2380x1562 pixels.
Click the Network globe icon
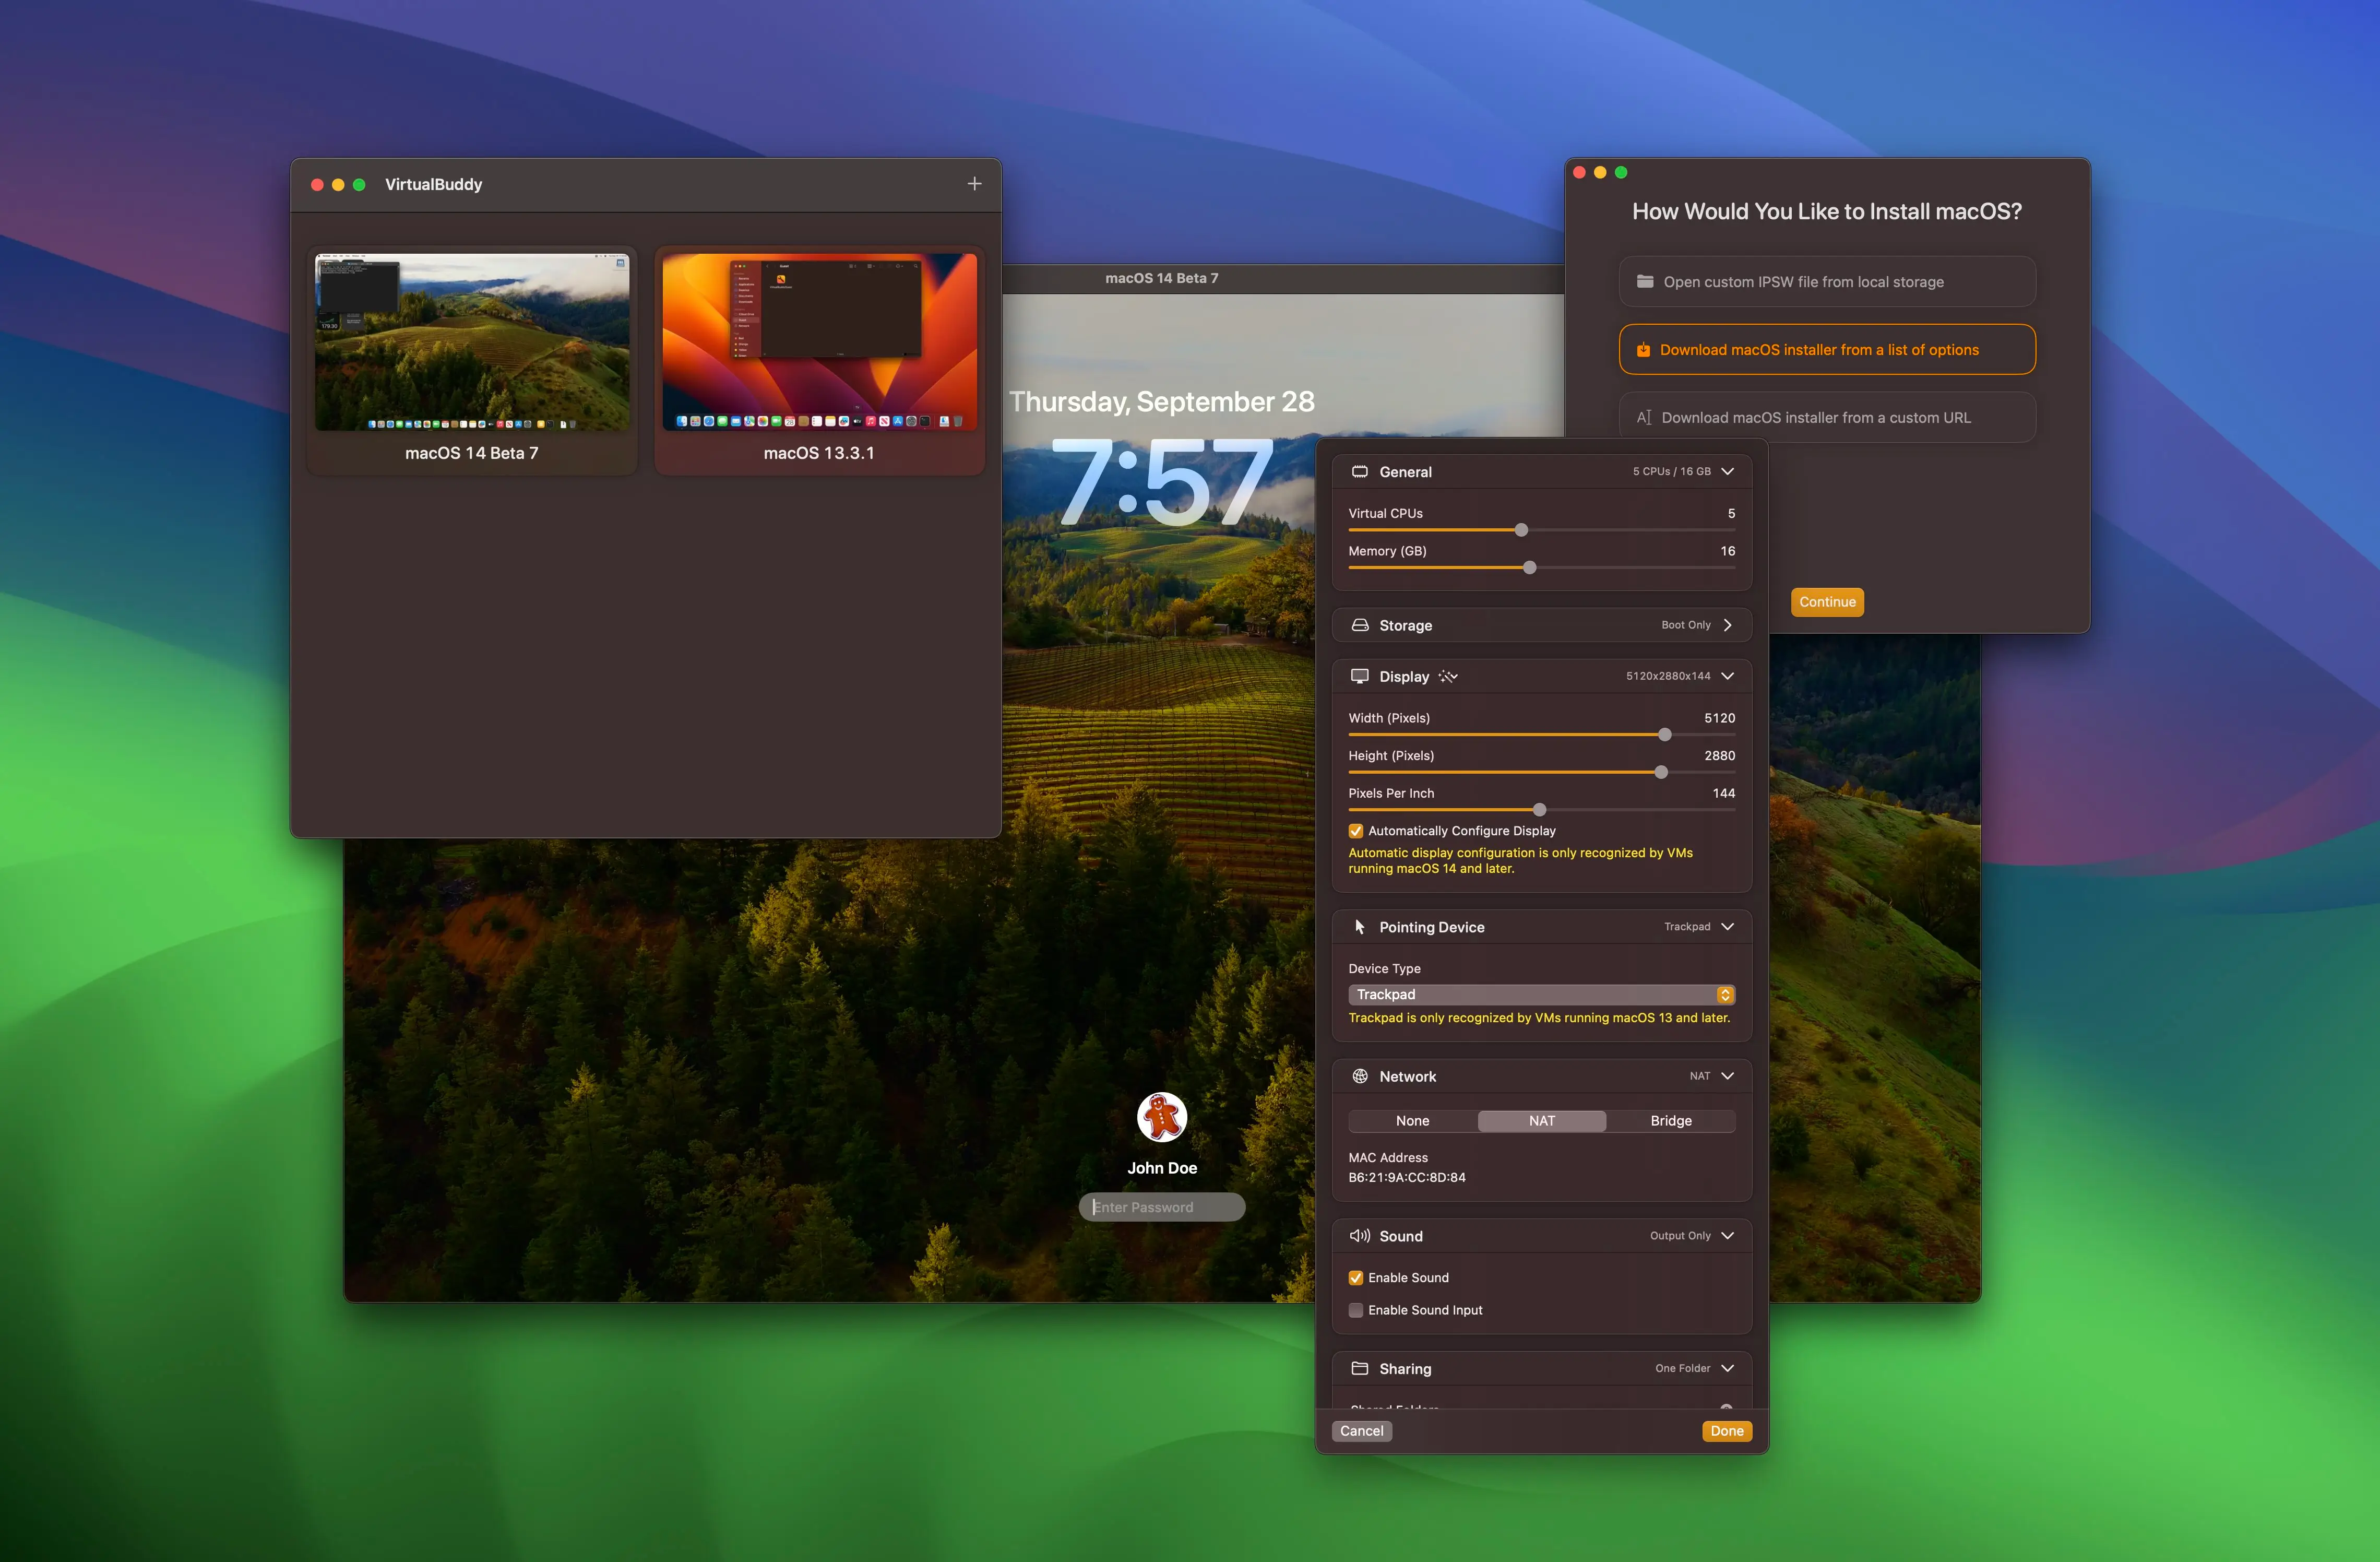tap(1360, 1075)
